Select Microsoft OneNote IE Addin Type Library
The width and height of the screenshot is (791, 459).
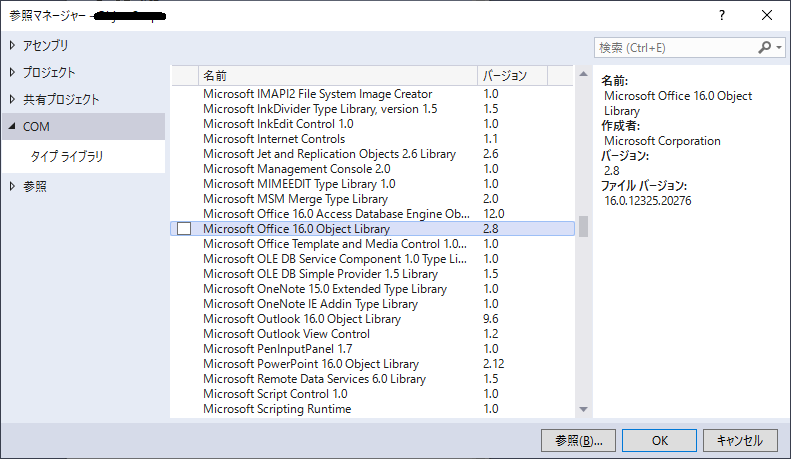click(372, 304)
